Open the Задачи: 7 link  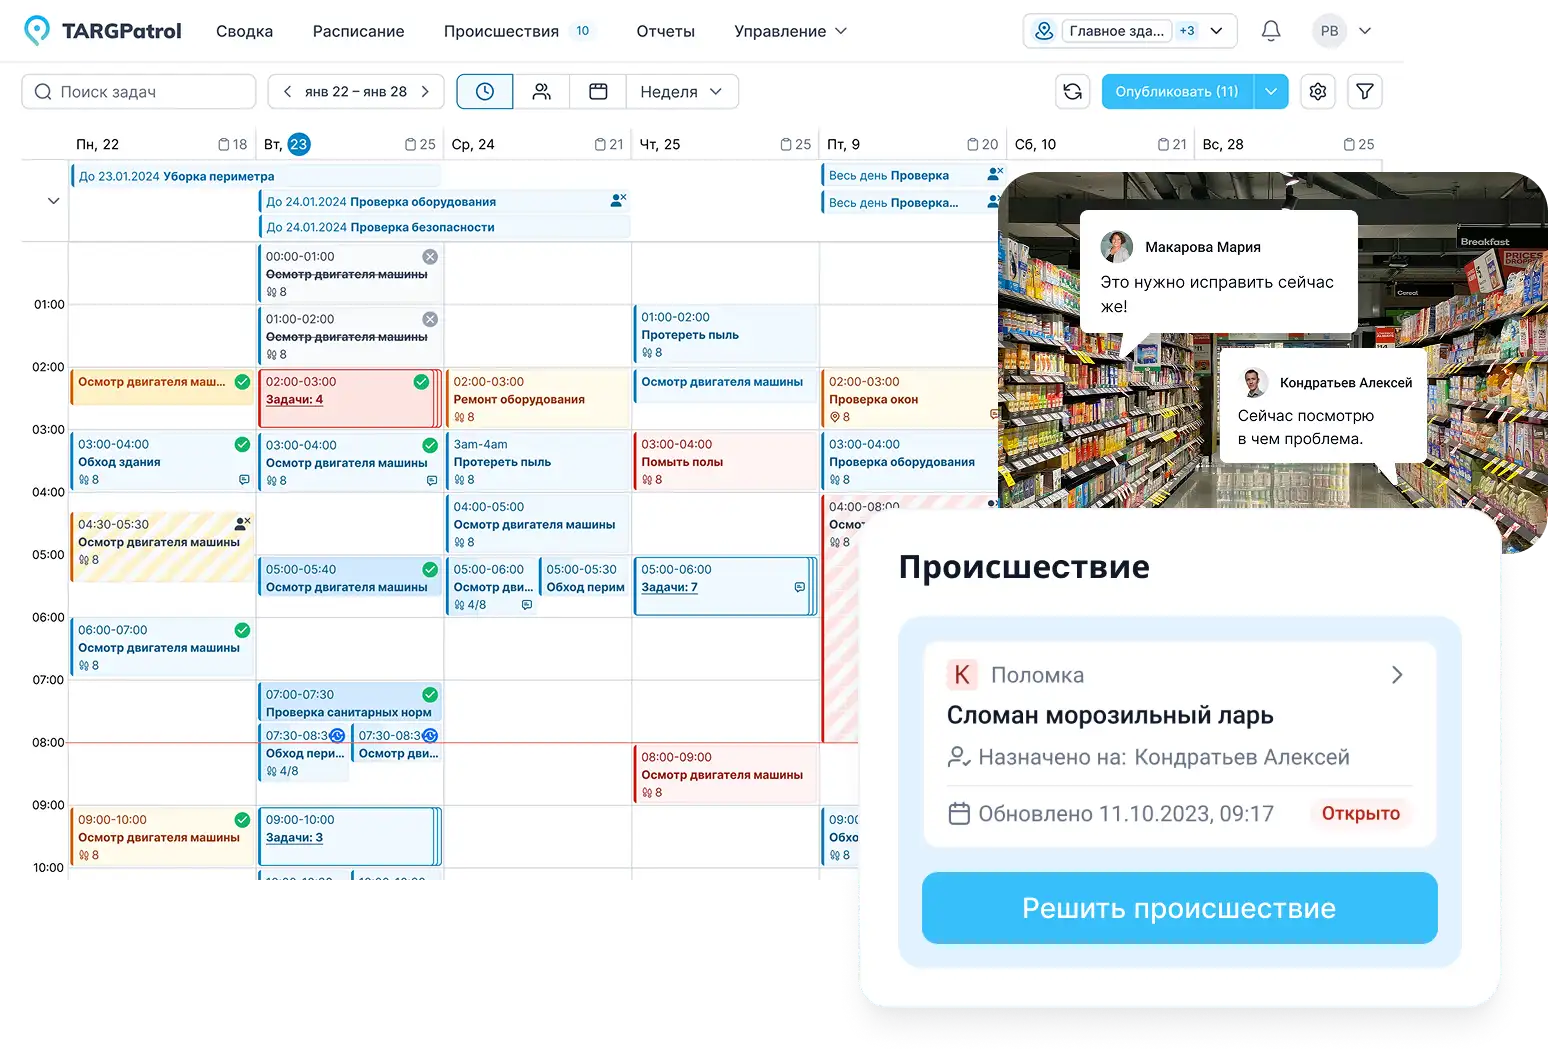point(669,587)
